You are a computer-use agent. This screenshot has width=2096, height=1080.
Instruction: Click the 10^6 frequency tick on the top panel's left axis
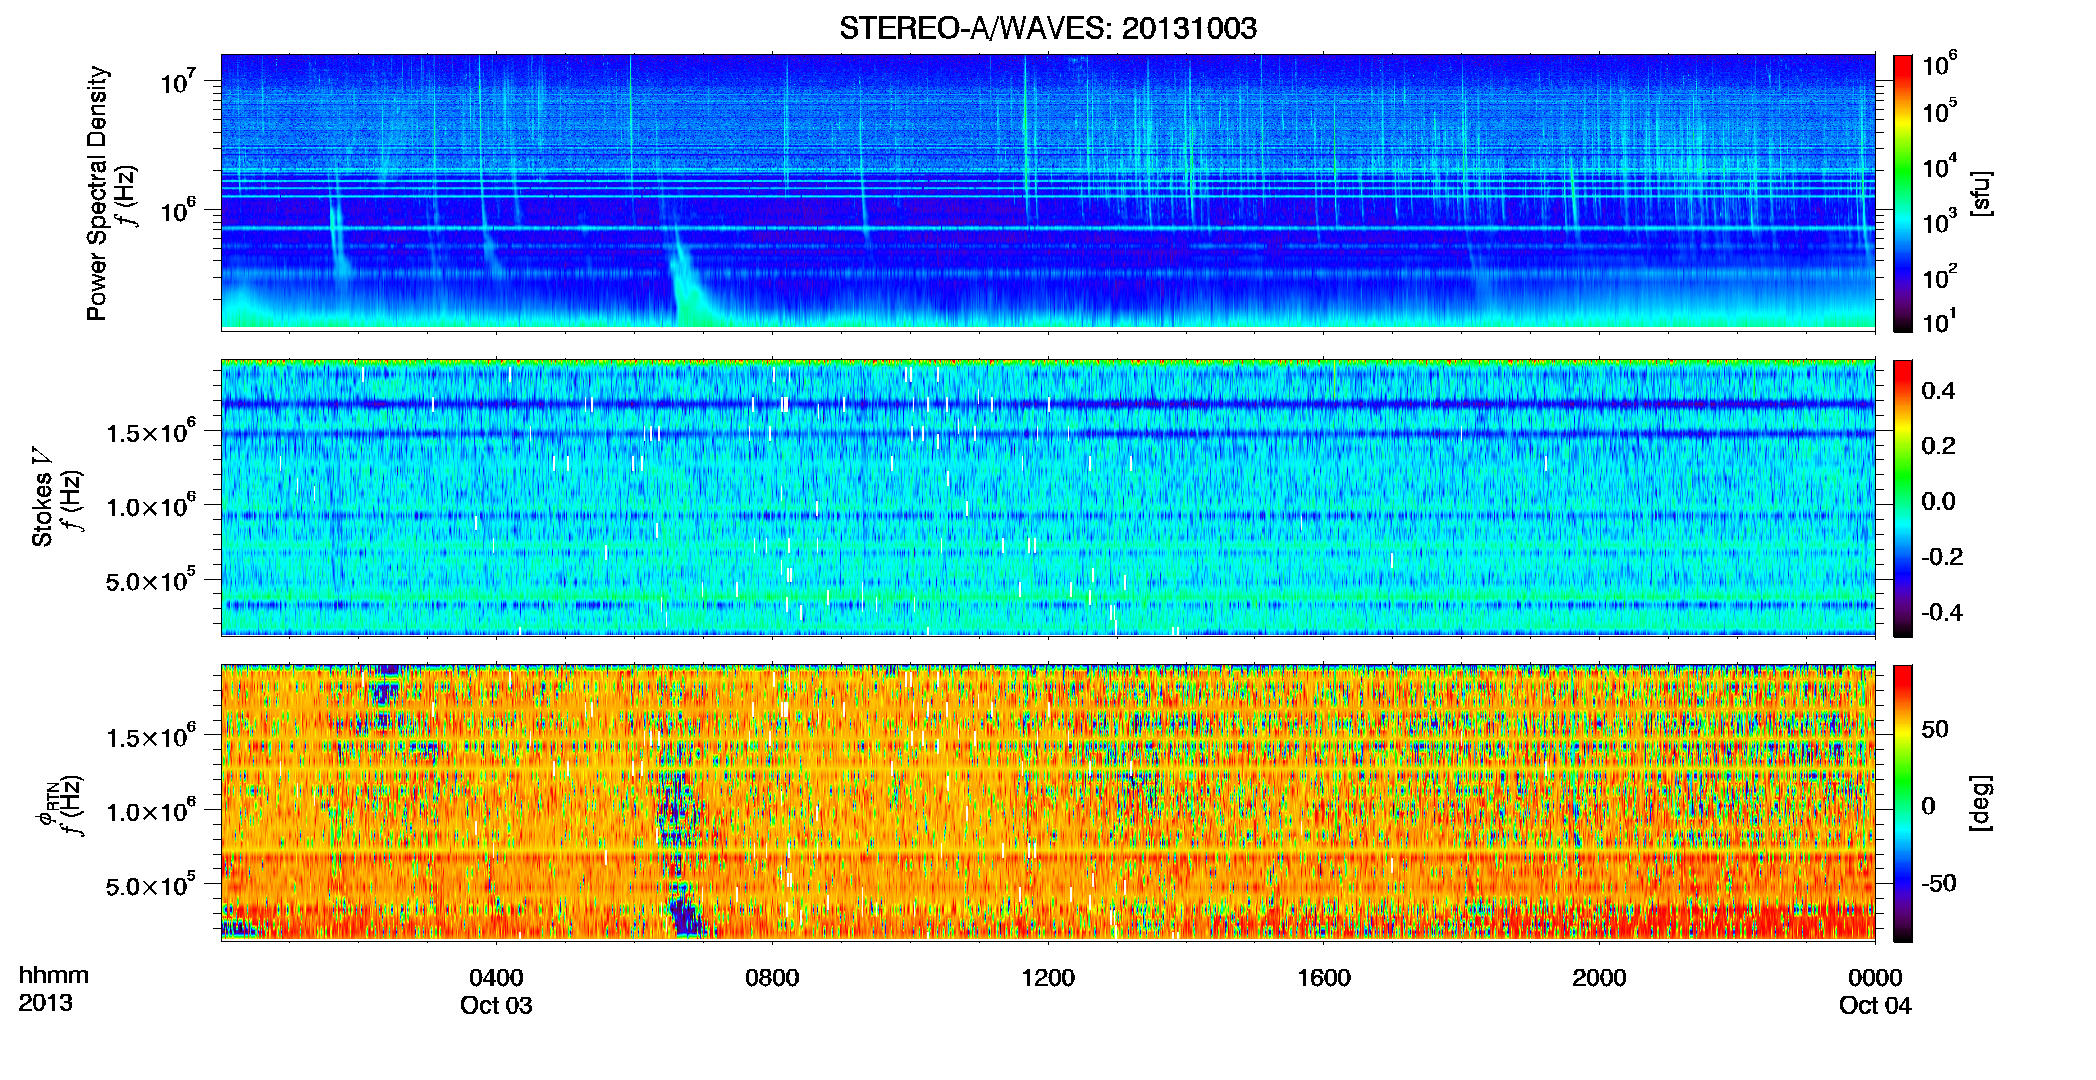[176, 209]
